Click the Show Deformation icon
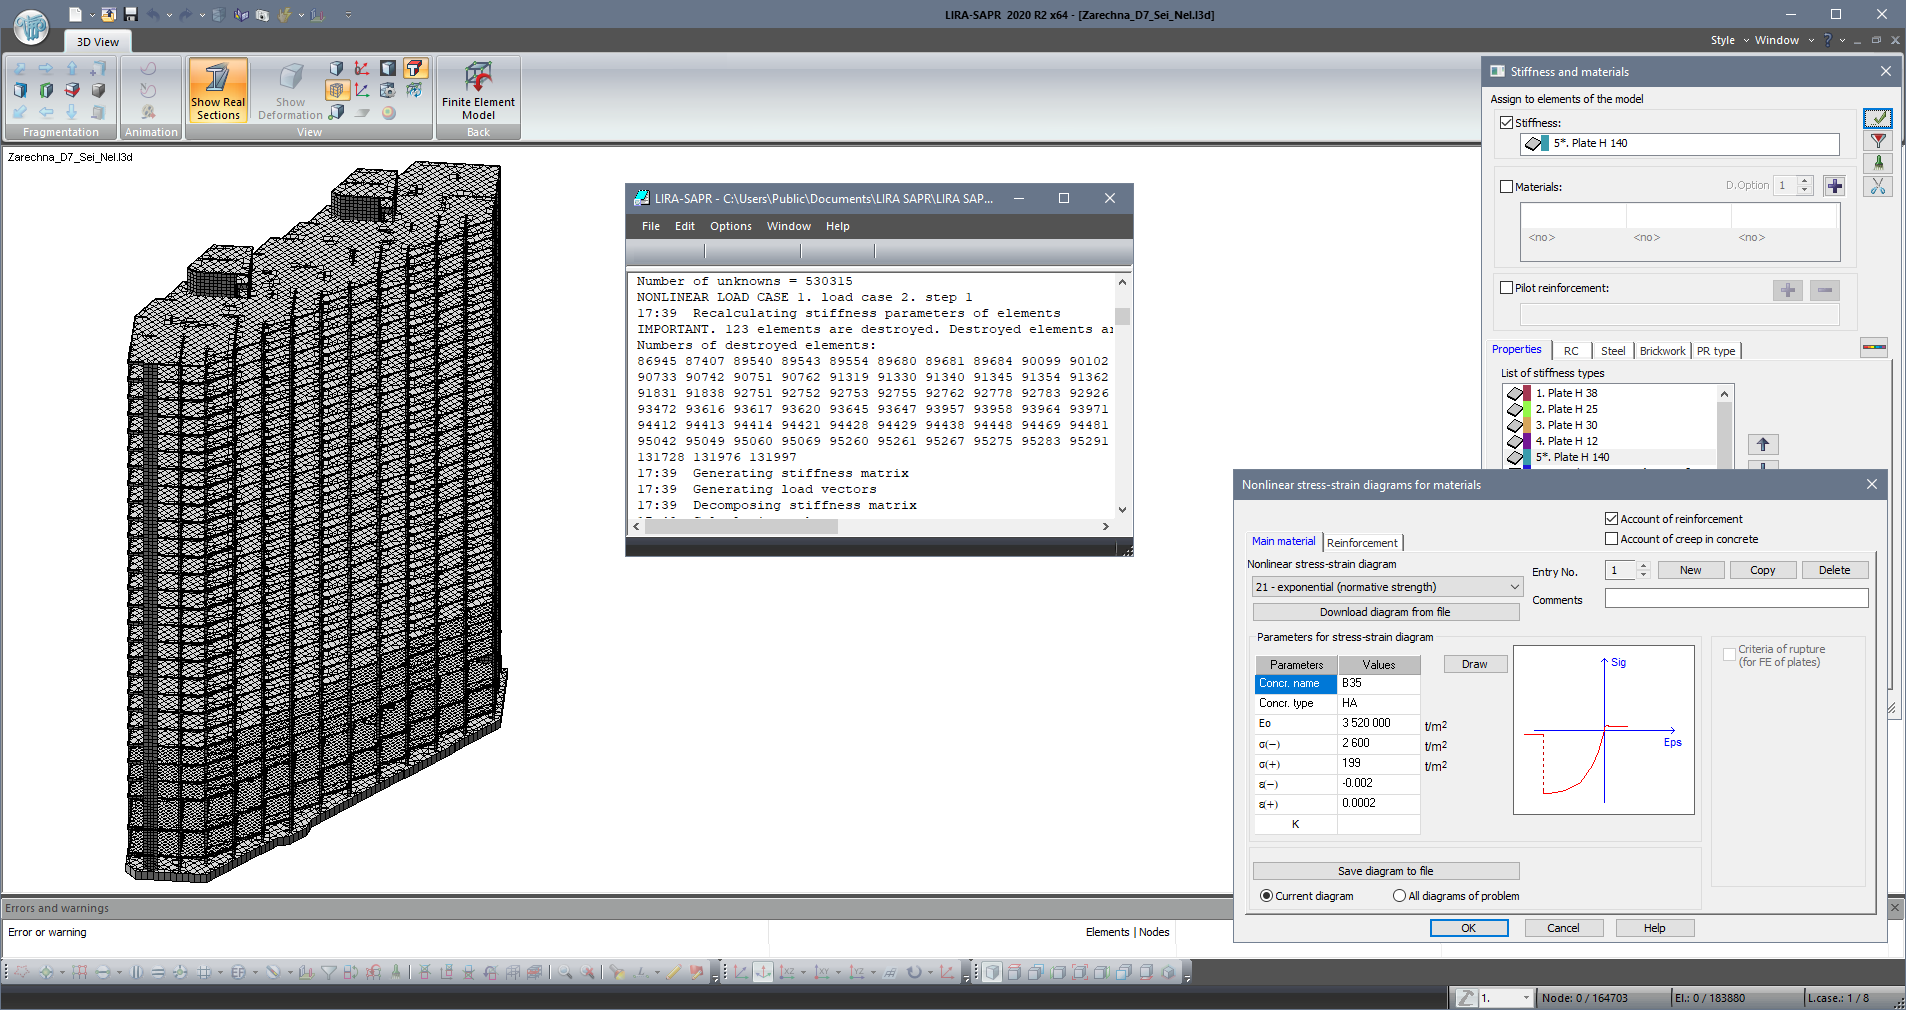The height and width of the screenshot is (1010, 1906). coord(290,91)
